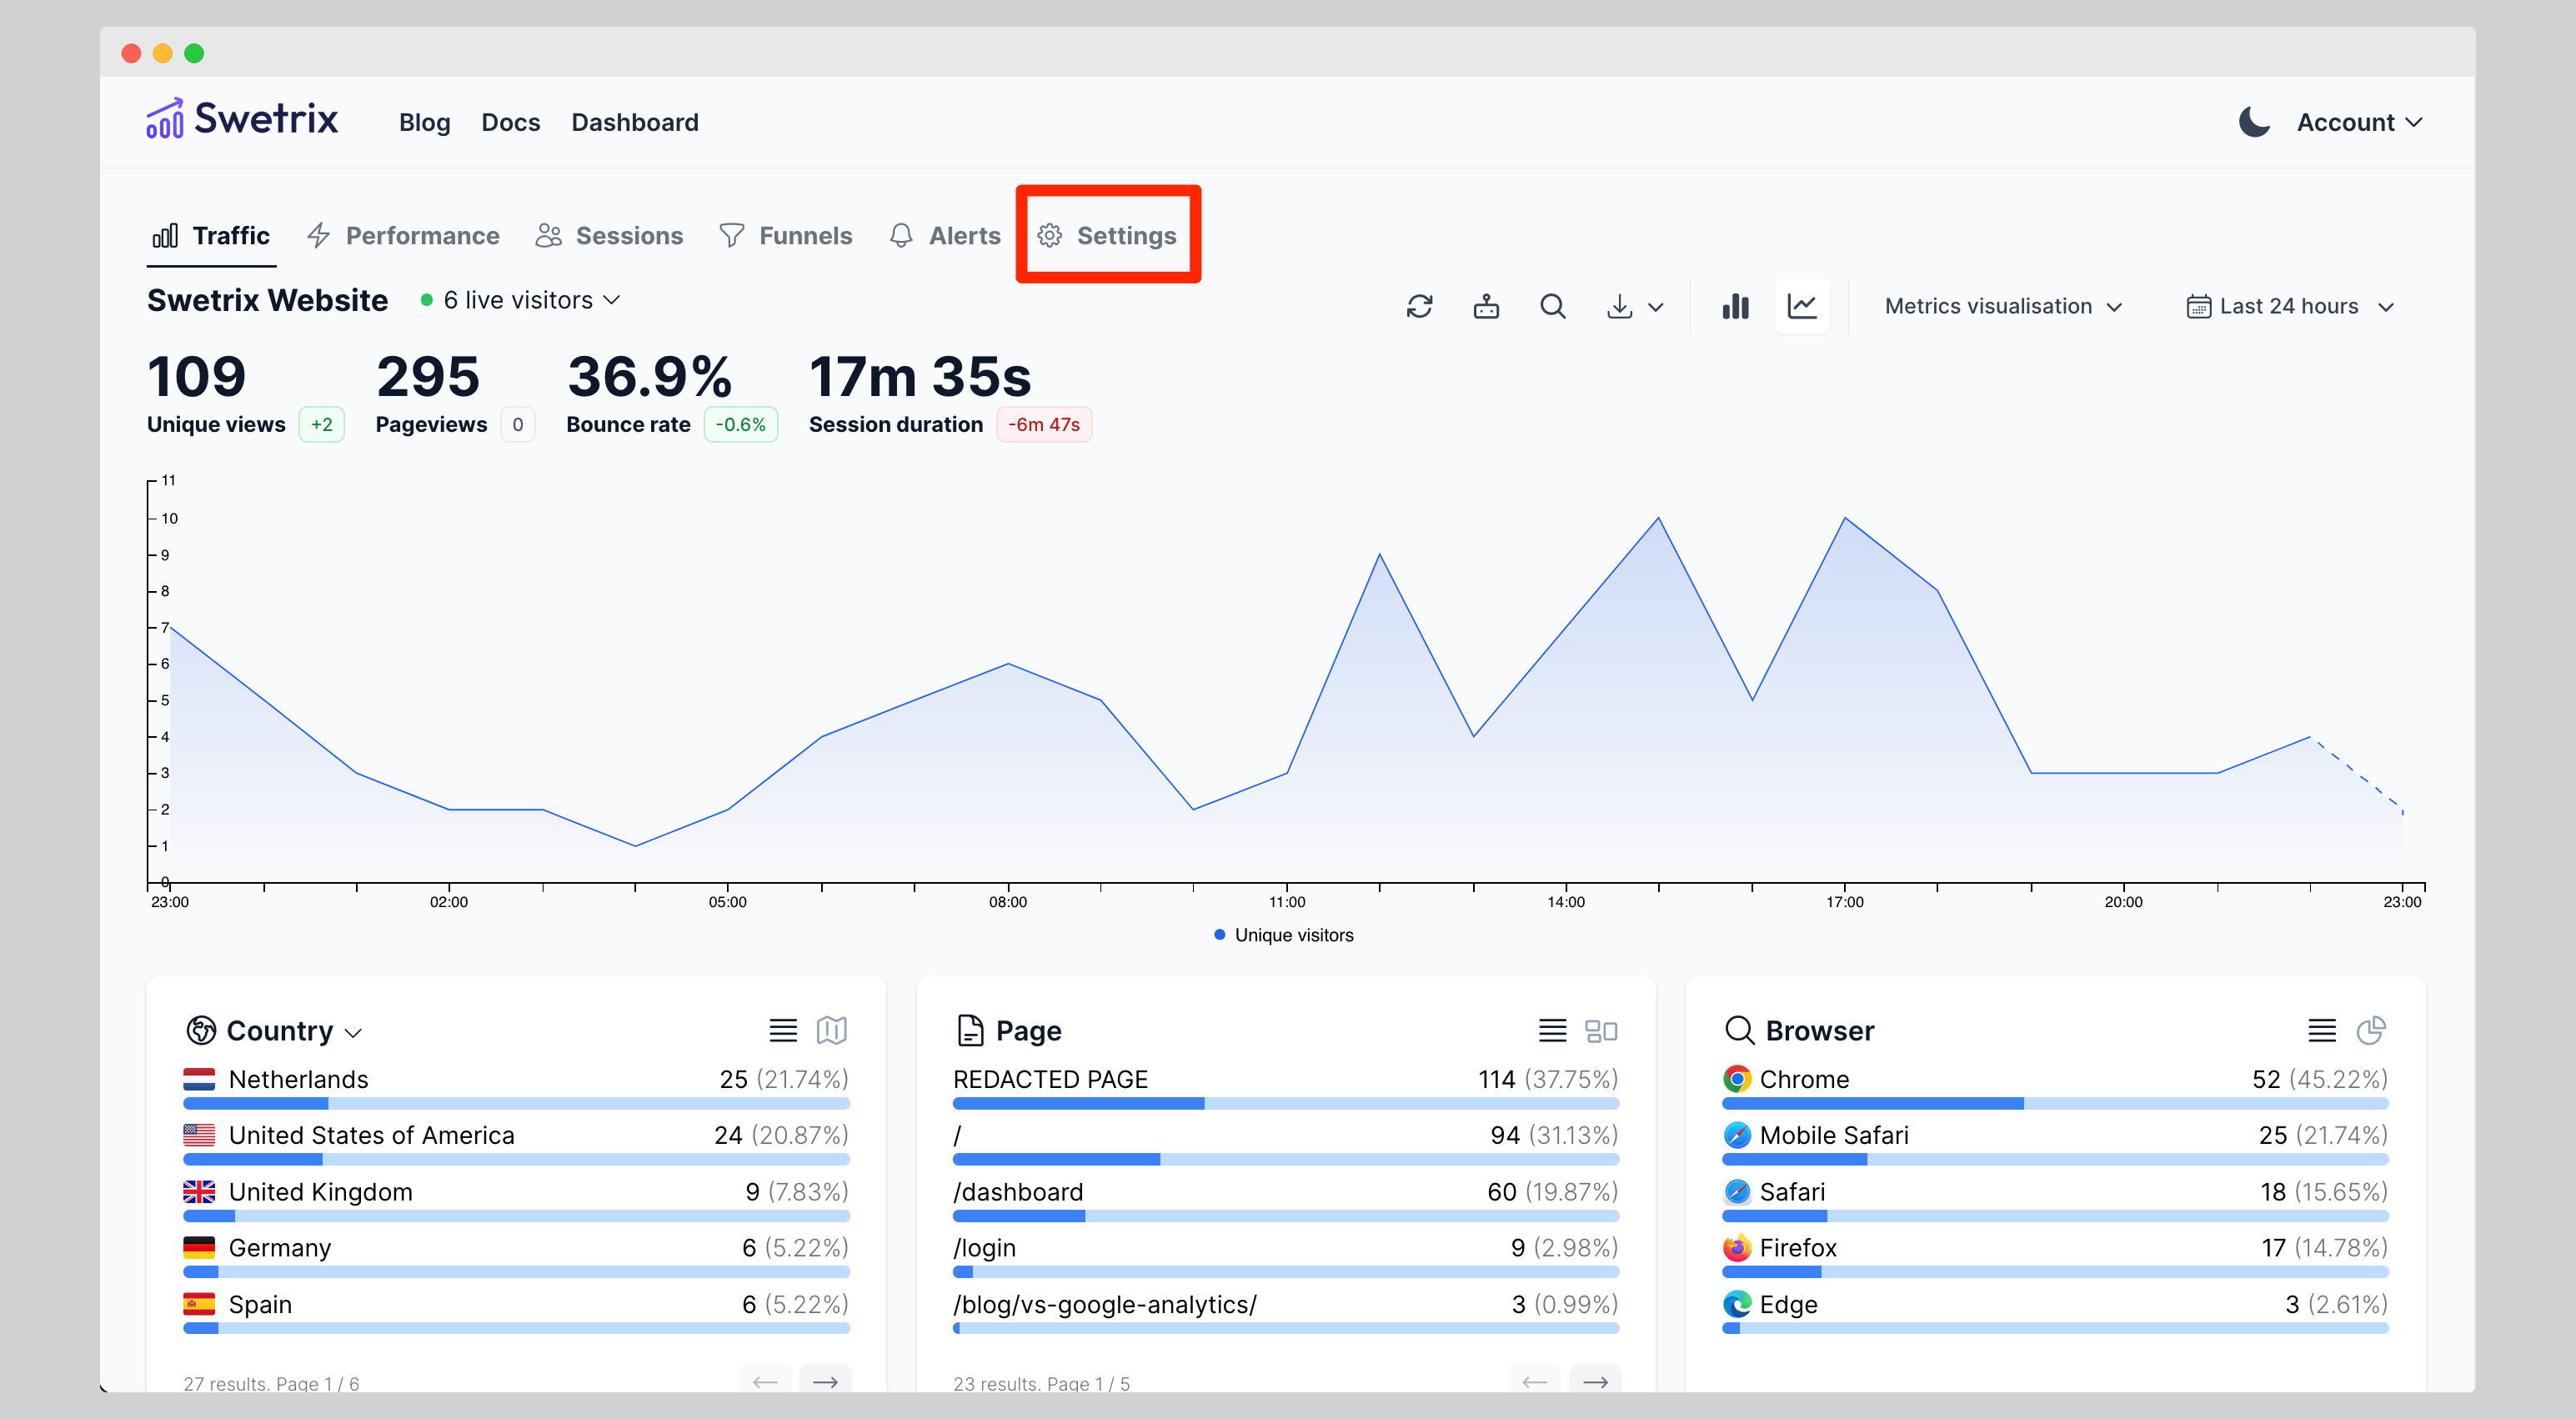The width and height of the screenshot is (2576, 1419).
Task: Go to next page of Page results
Action: [x=1595, y=1383]
